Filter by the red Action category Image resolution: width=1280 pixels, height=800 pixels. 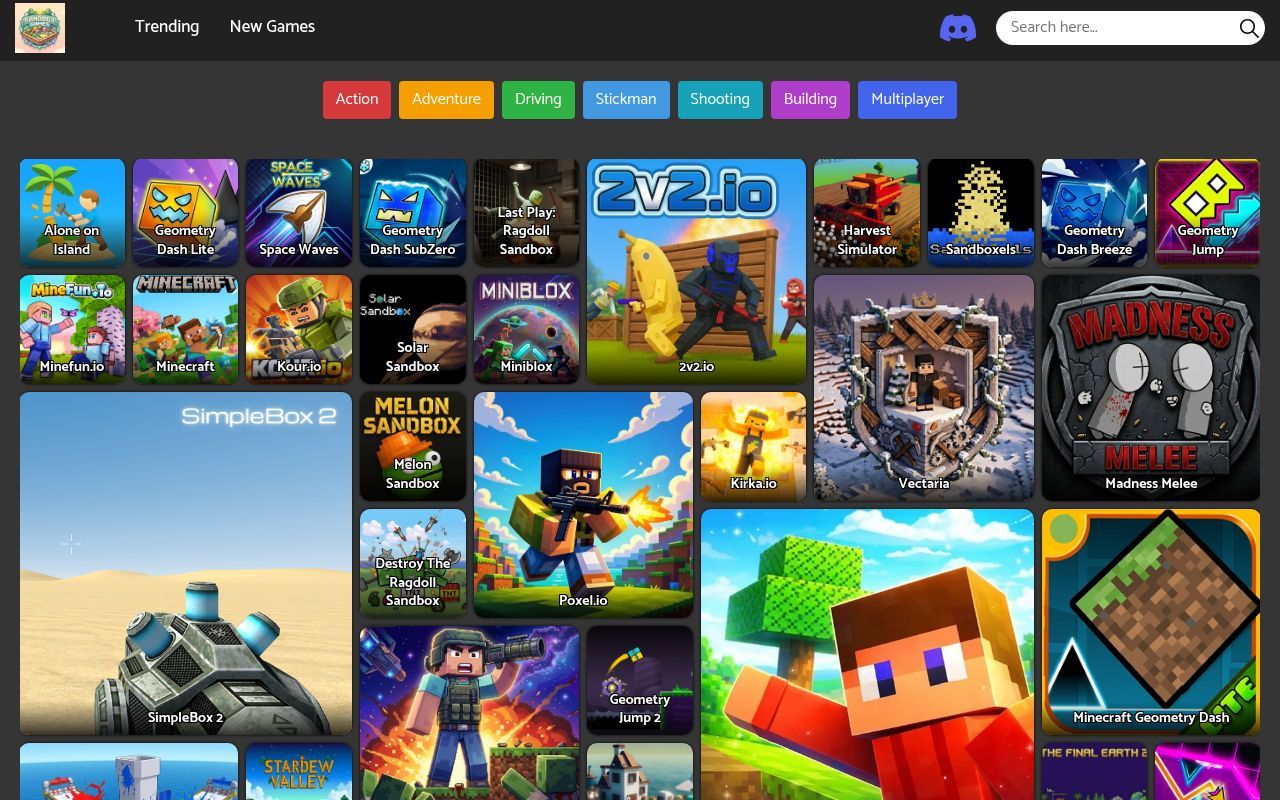[x=357, y=99]
